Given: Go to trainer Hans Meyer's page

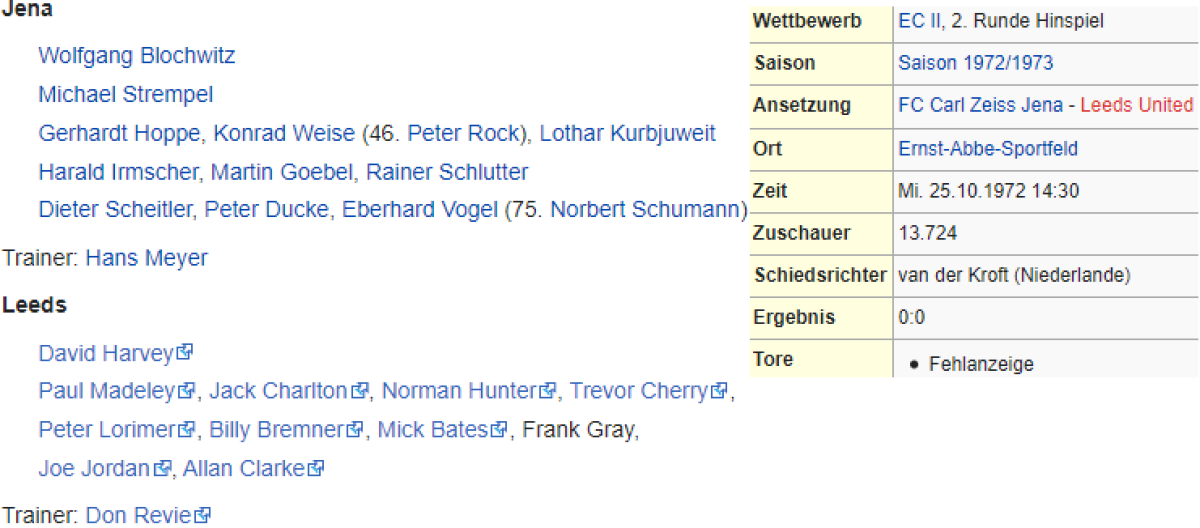Looking at the screenshot, I should (x=146, y=258).
